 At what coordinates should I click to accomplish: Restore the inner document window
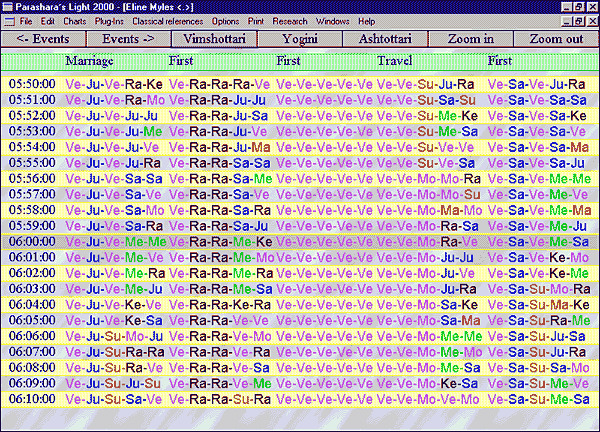580,21
